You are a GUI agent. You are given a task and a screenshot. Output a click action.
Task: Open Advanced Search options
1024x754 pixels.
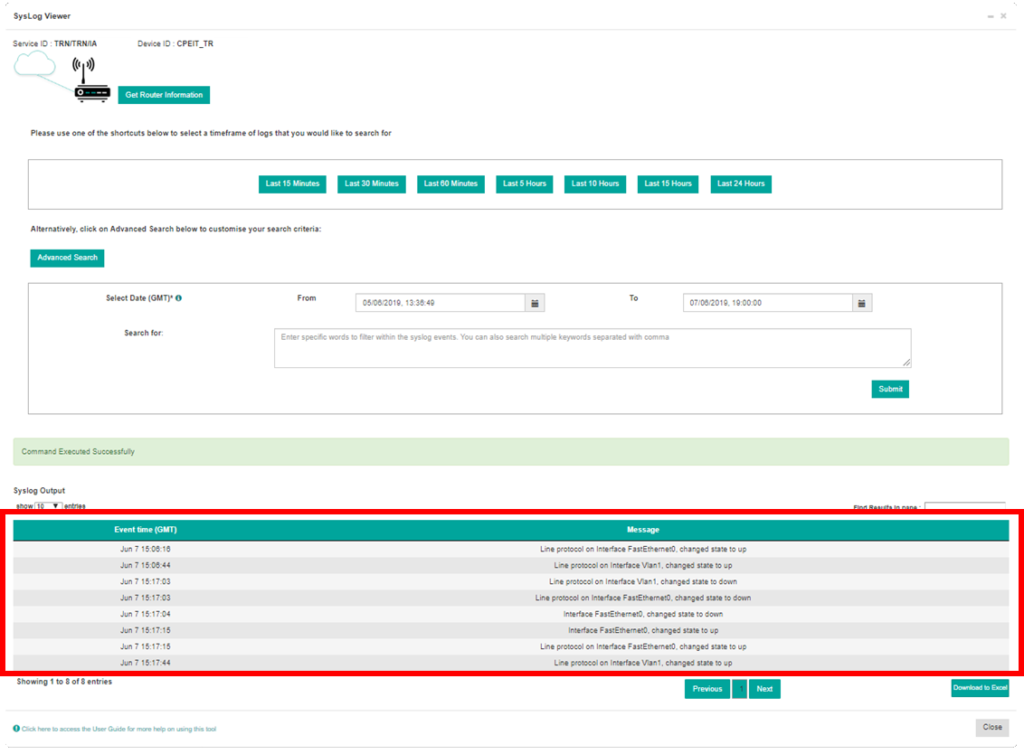pyautogui.click(x=66, y=257)
